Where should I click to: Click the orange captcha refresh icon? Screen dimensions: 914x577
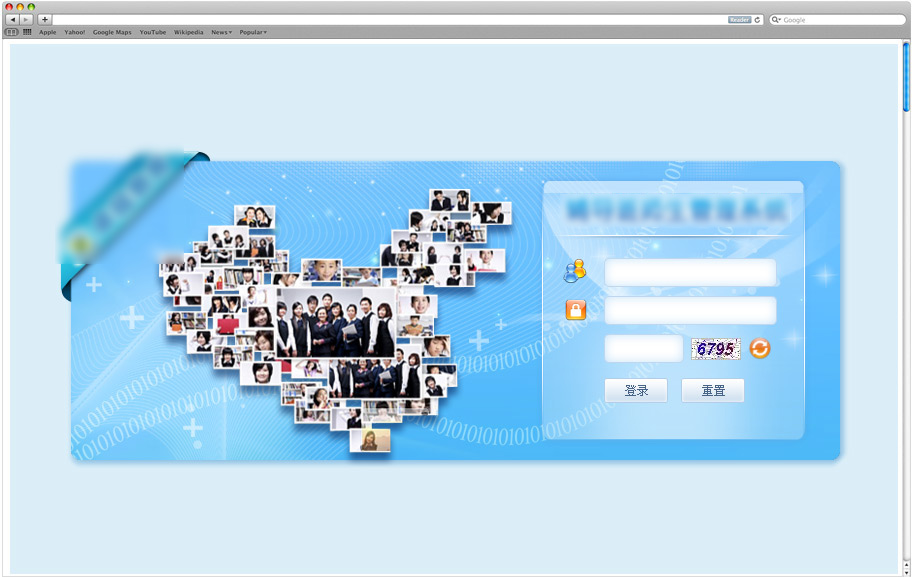pos(760,348)
